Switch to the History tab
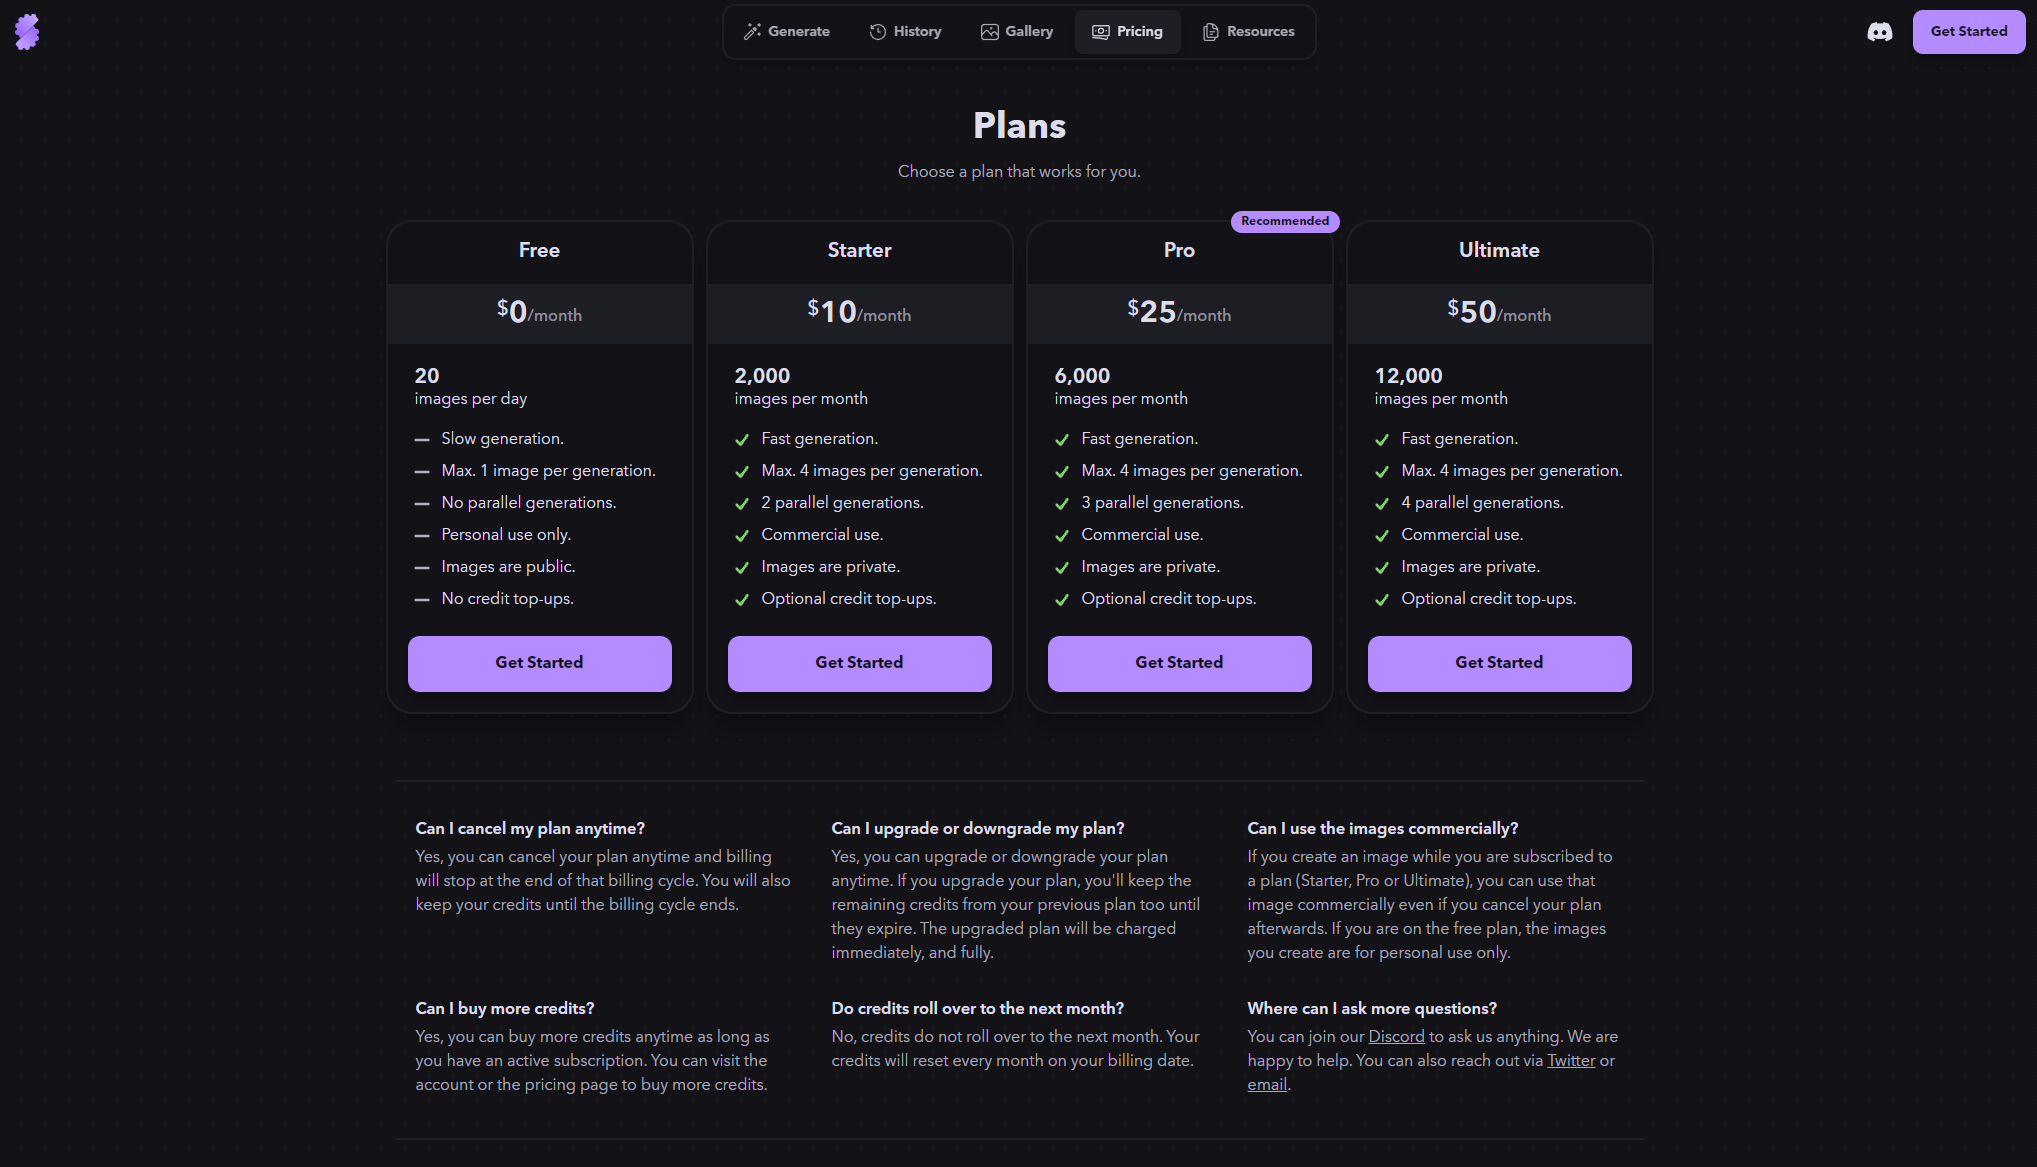The width and height of the screenshot is (2037, 1167). [917, 32]
